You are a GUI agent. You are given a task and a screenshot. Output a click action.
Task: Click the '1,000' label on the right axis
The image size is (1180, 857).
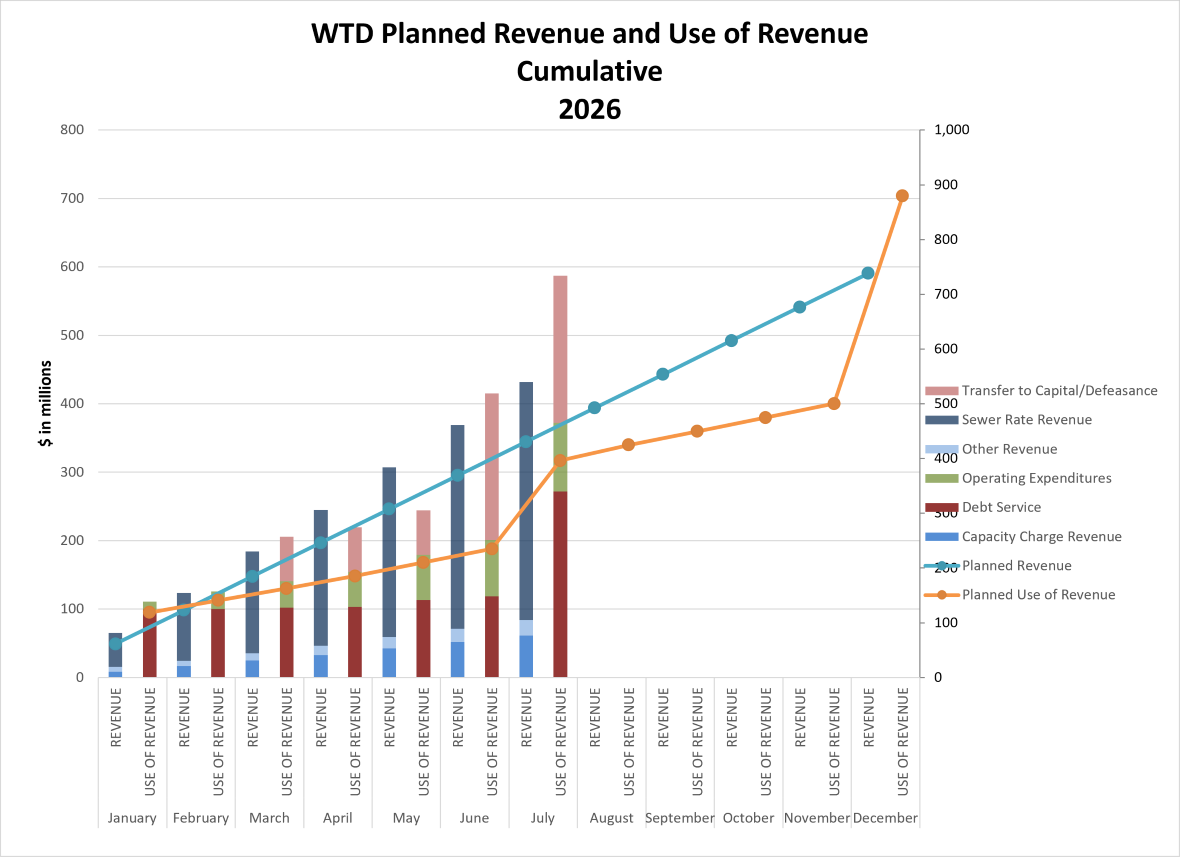pyautogui.click(x=951, y=129)
